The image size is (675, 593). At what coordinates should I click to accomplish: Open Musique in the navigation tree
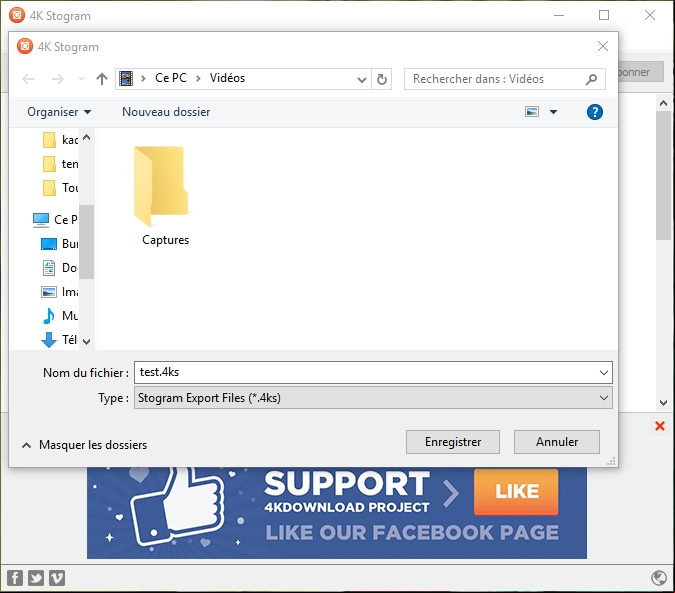click(59, 315)
